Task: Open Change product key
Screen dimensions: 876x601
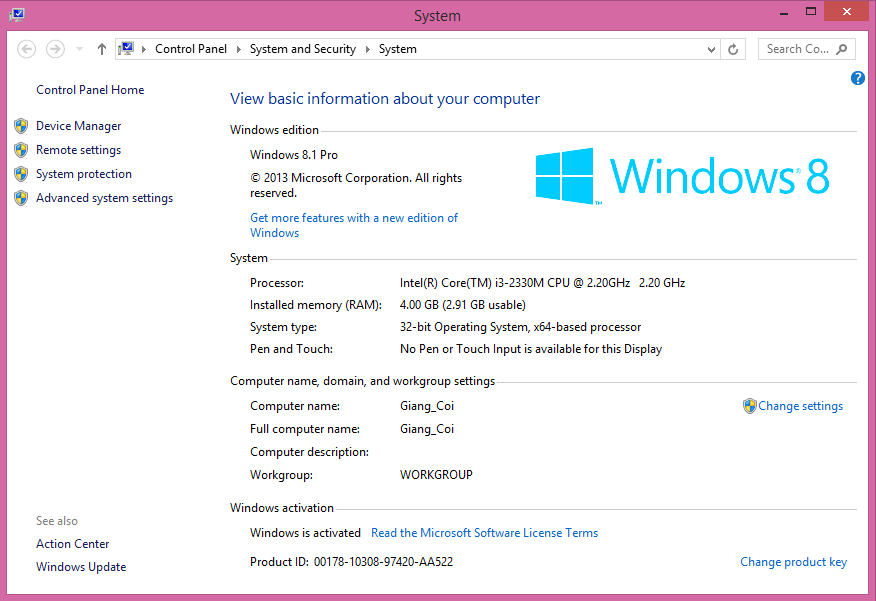Action: click(793, 562)
